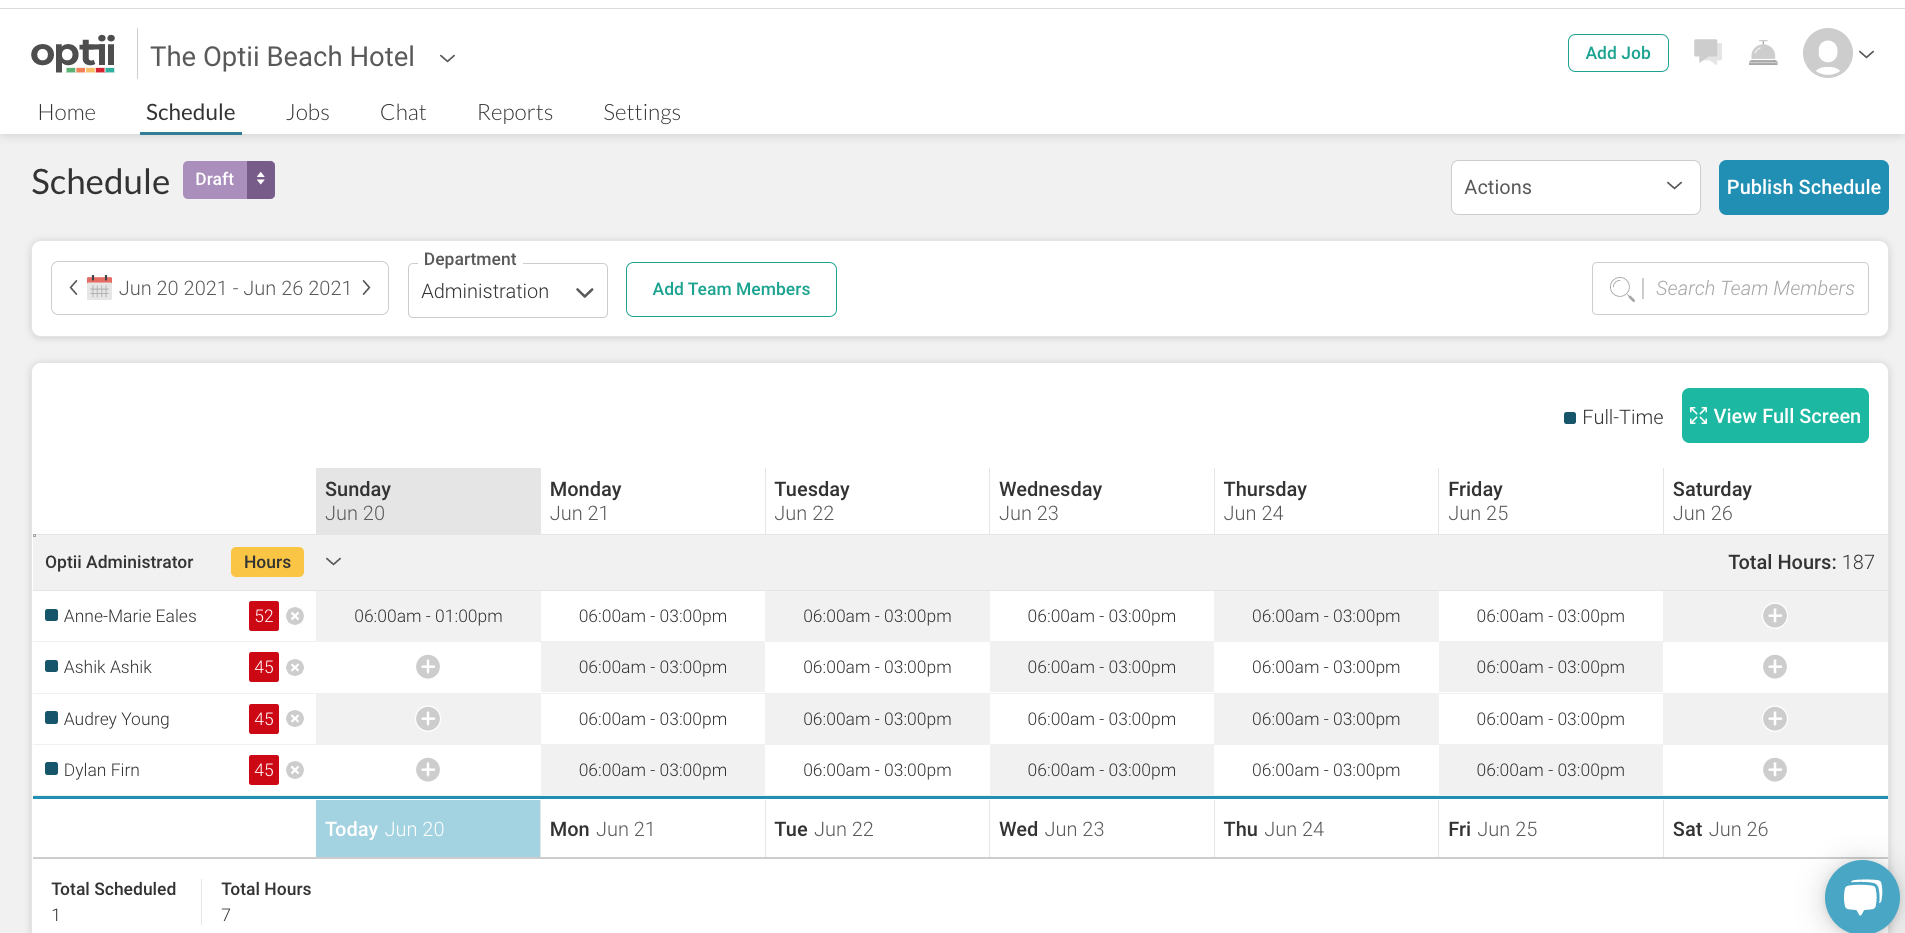Open Dylan Firn Thursday shift
This screenshot has height=933, width=1905.
pos(1326,770)
